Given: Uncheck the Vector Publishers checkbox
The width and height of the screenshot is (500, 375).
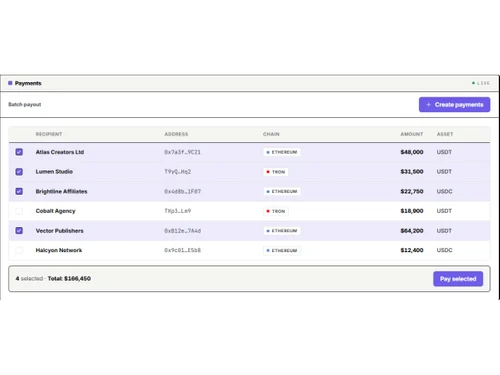Looking at the screenshot, I should tap(19, 231).
